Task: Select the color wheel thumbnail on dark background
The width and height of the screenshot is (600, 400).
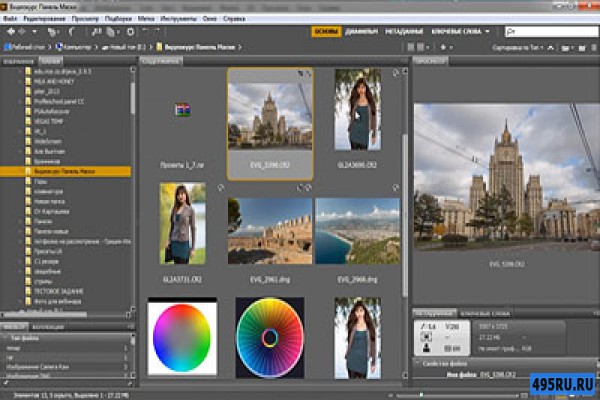Action: 270,338
